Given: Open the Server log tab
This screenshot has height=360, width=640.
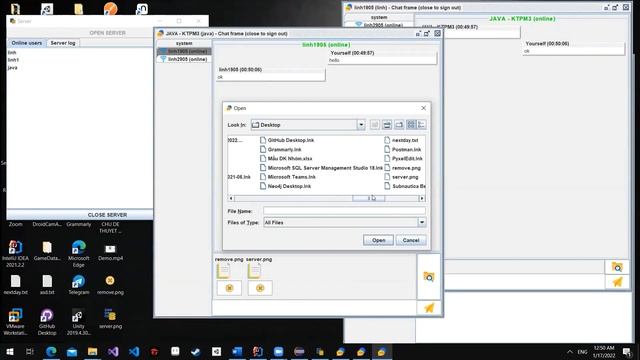Looking at the screenshot, I should [63, 43].
